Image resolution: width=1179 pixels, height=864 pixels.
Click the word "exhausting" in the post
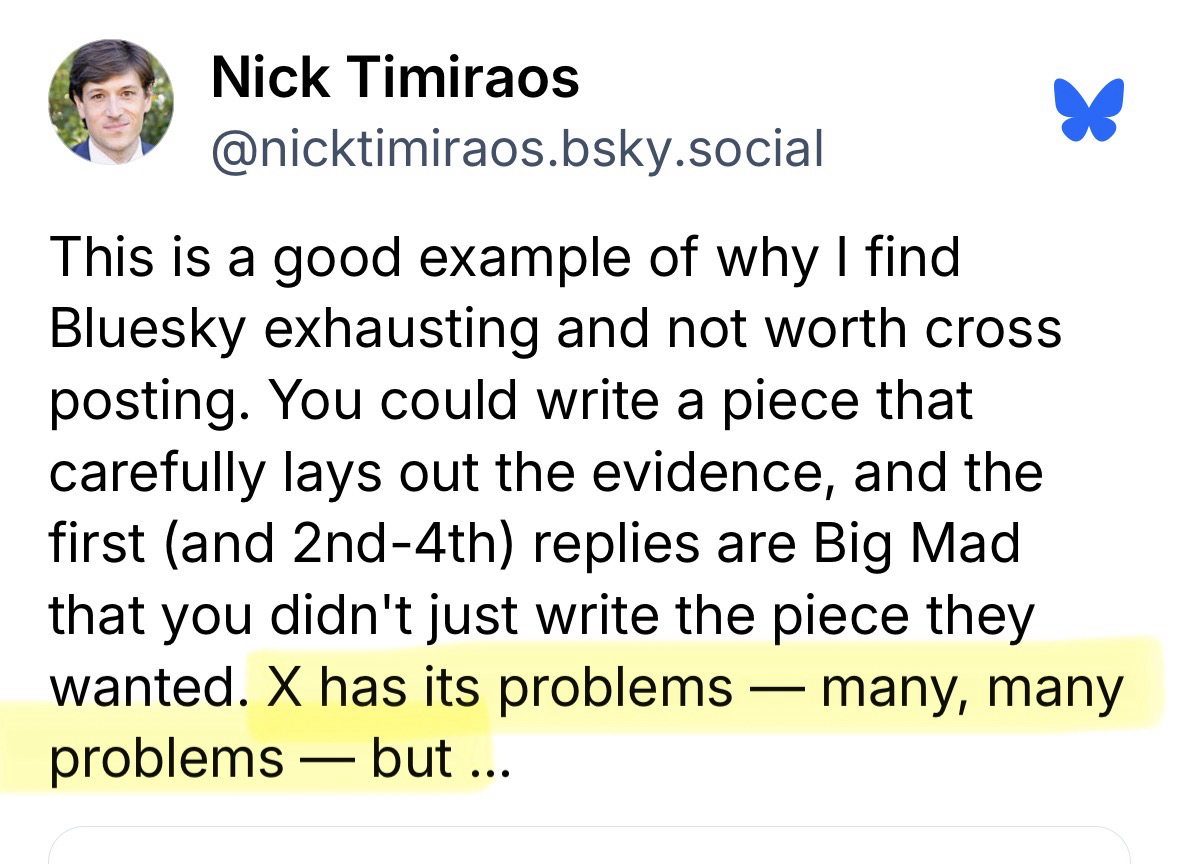click(401, 329)
